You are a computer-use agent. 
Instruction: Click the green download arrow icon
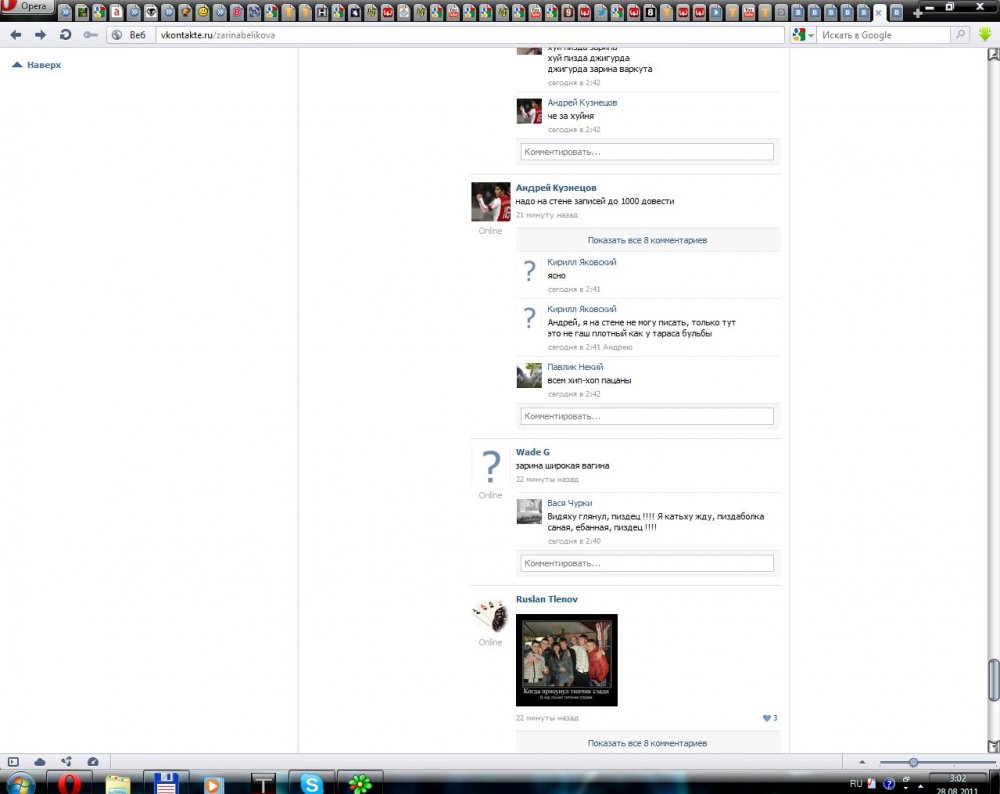[985, 35]
